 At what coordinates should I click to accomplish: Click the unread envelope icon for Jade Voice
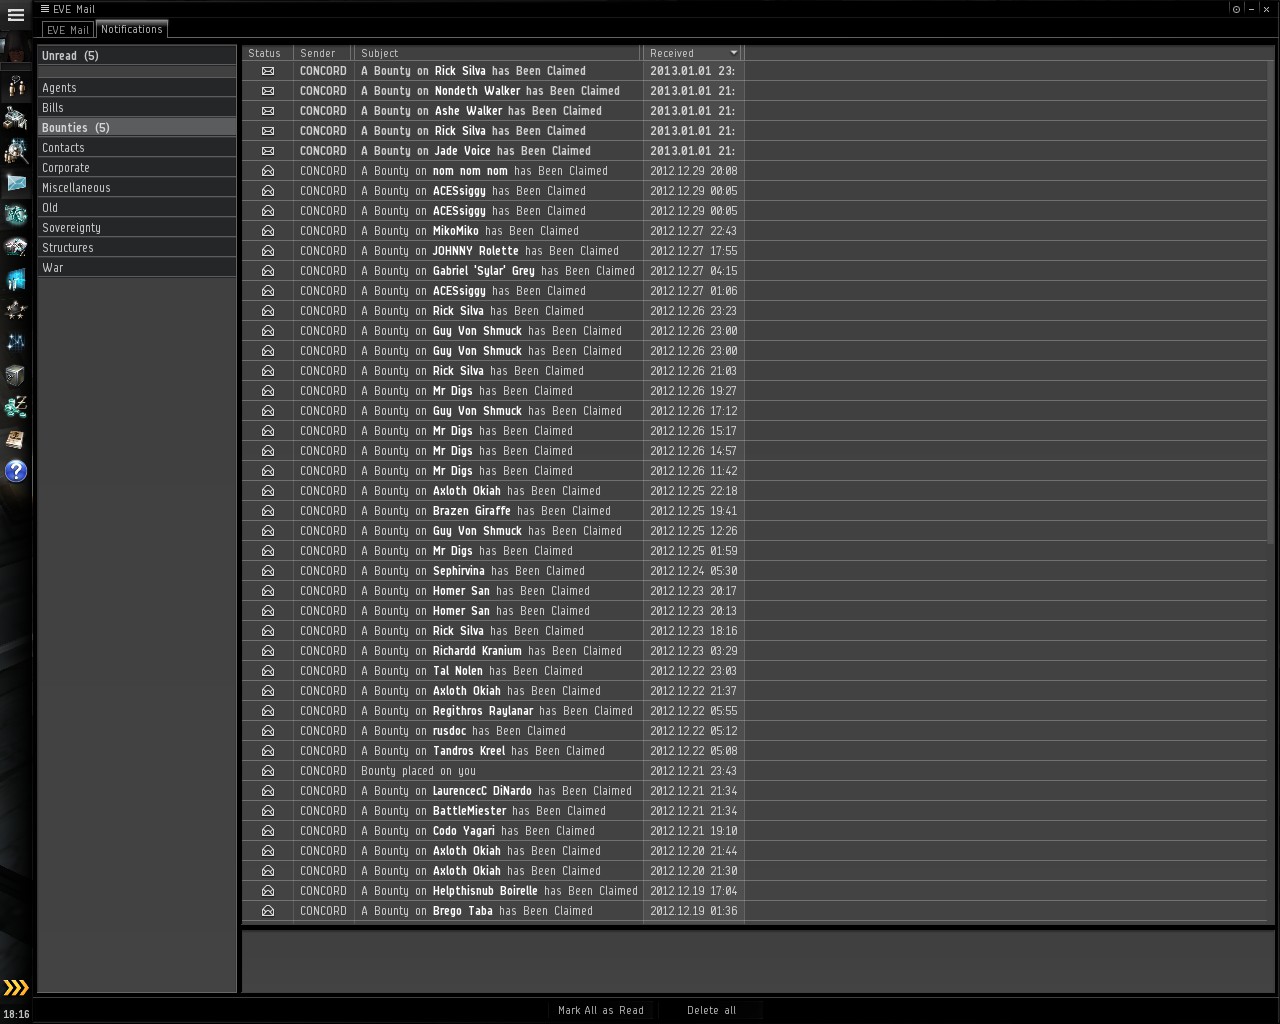tap(267, 151)
